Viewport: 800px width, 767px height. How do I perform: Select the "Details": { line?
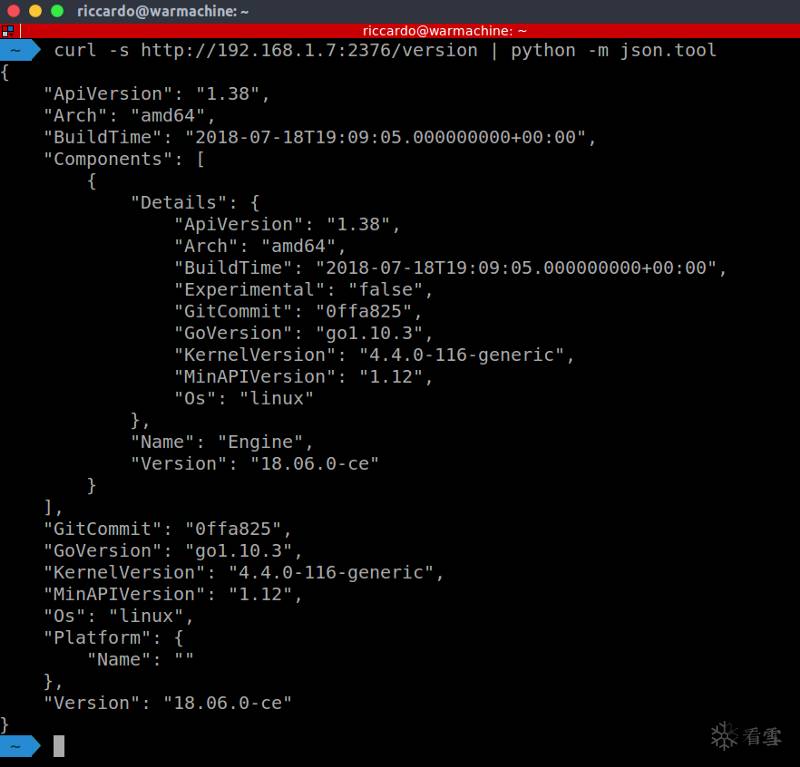pos(195,203)
